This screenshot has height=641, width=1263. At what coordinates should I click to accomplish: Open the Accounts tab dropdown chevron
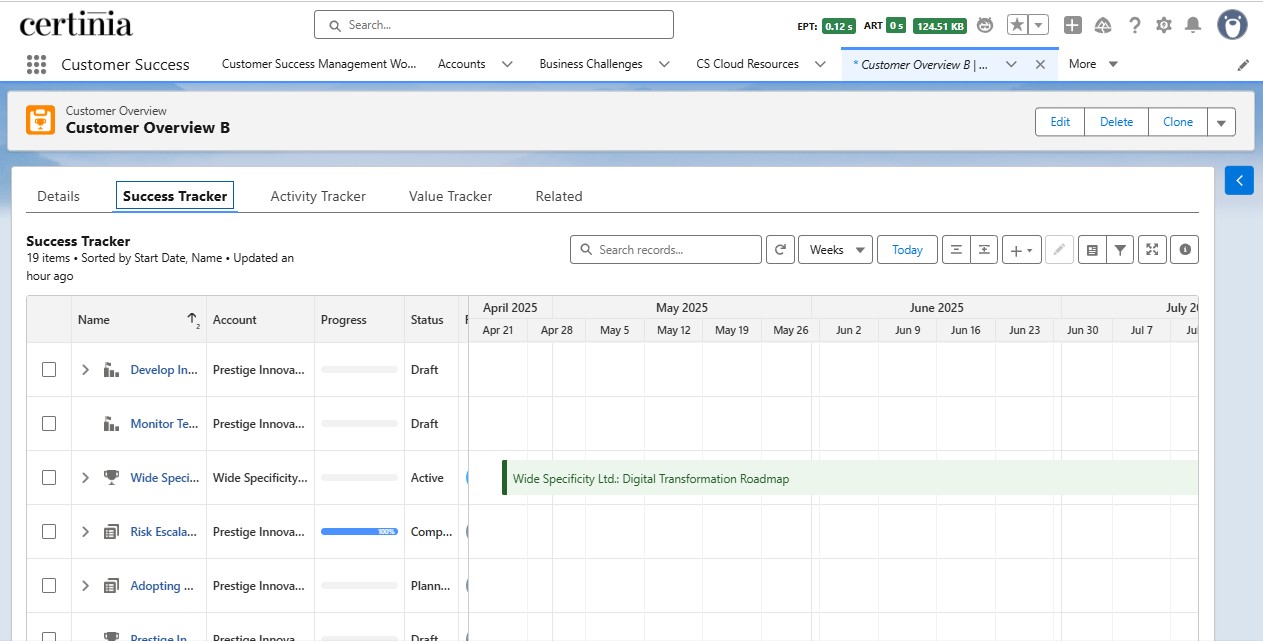(507, 64)
